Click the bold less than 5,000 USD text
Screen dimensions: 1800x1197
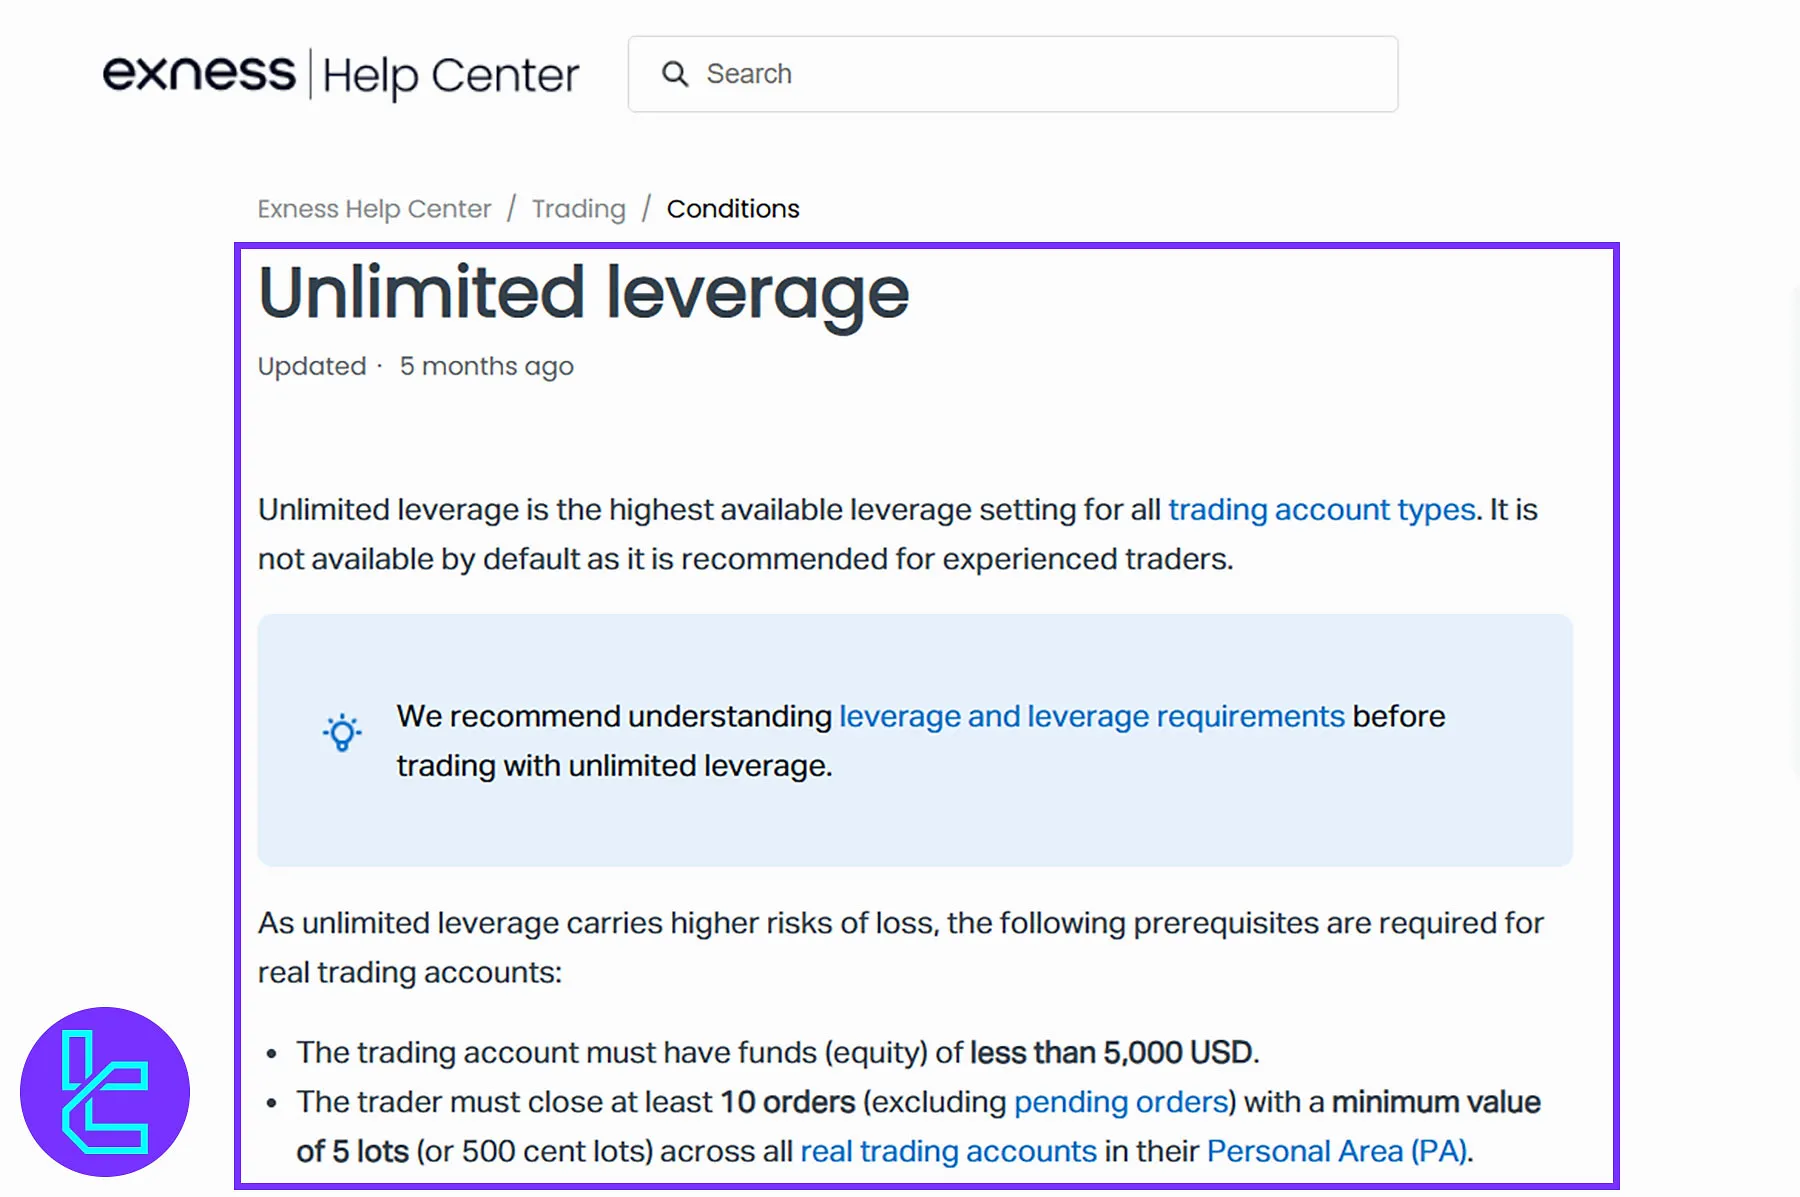[1111, 1053]
